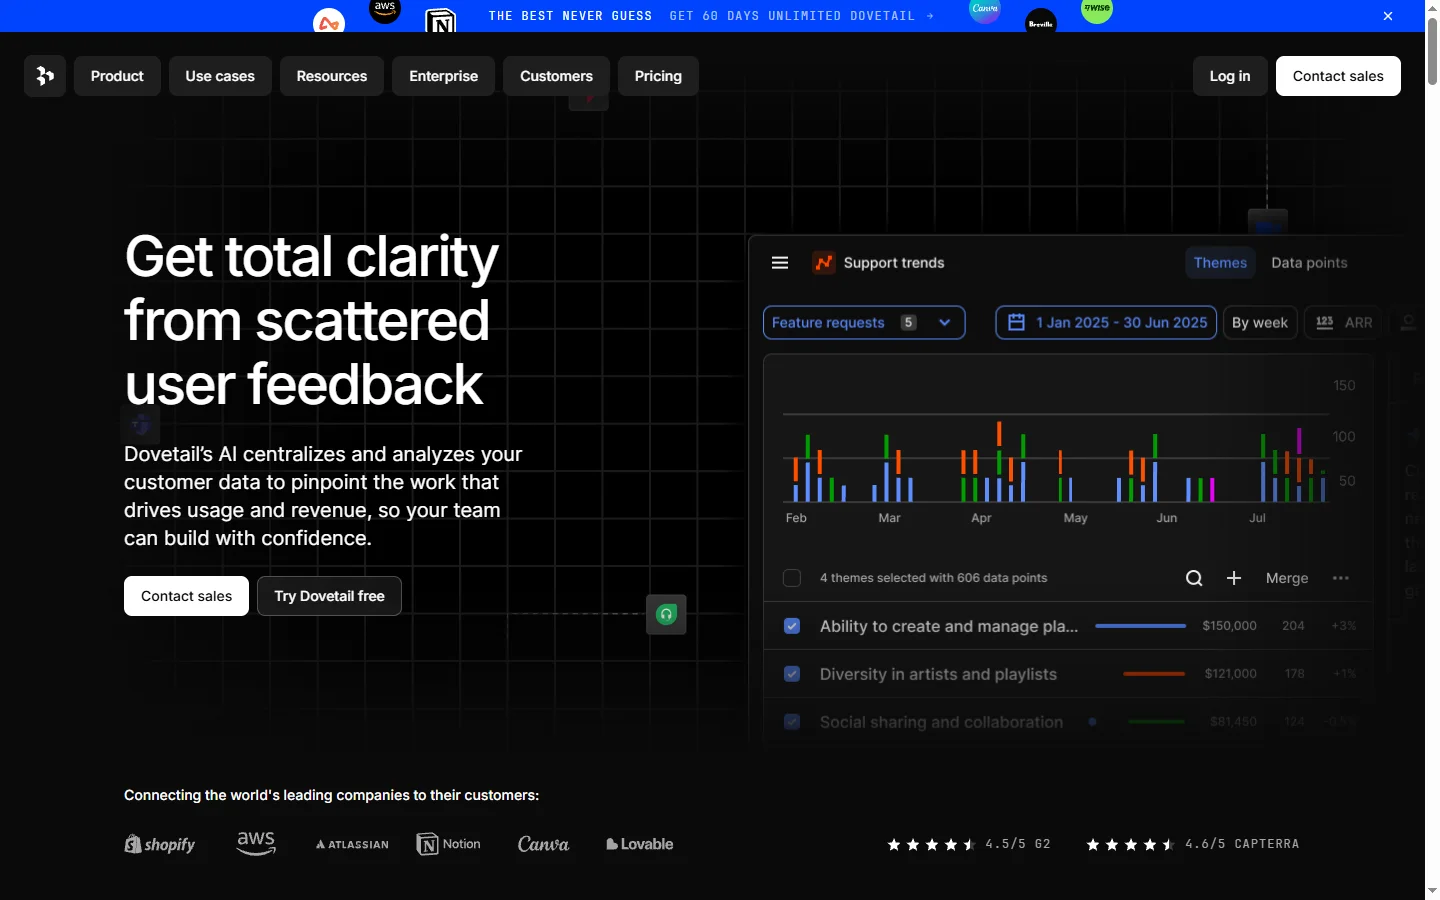Open the Product menu
This screenshot has height=900, width=1440.
point(117,76)
